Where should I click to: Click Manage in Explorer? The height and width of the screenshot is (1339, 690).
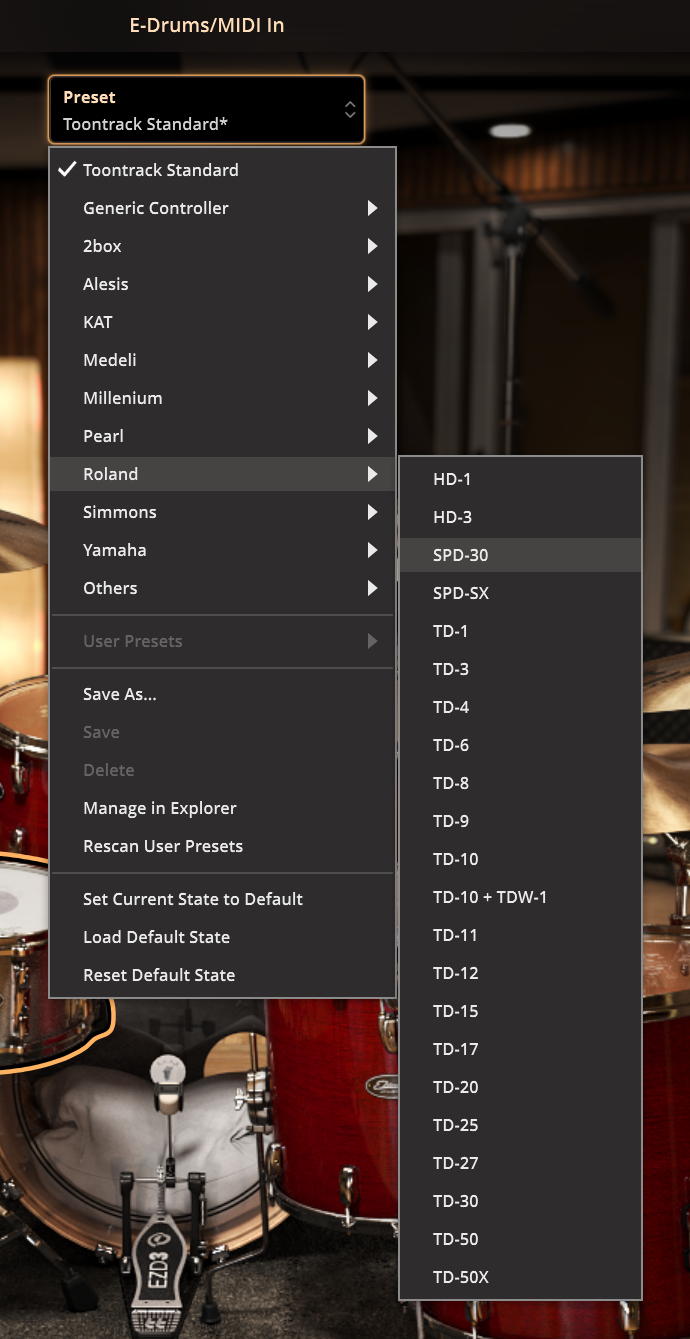(x=160, y=808)
